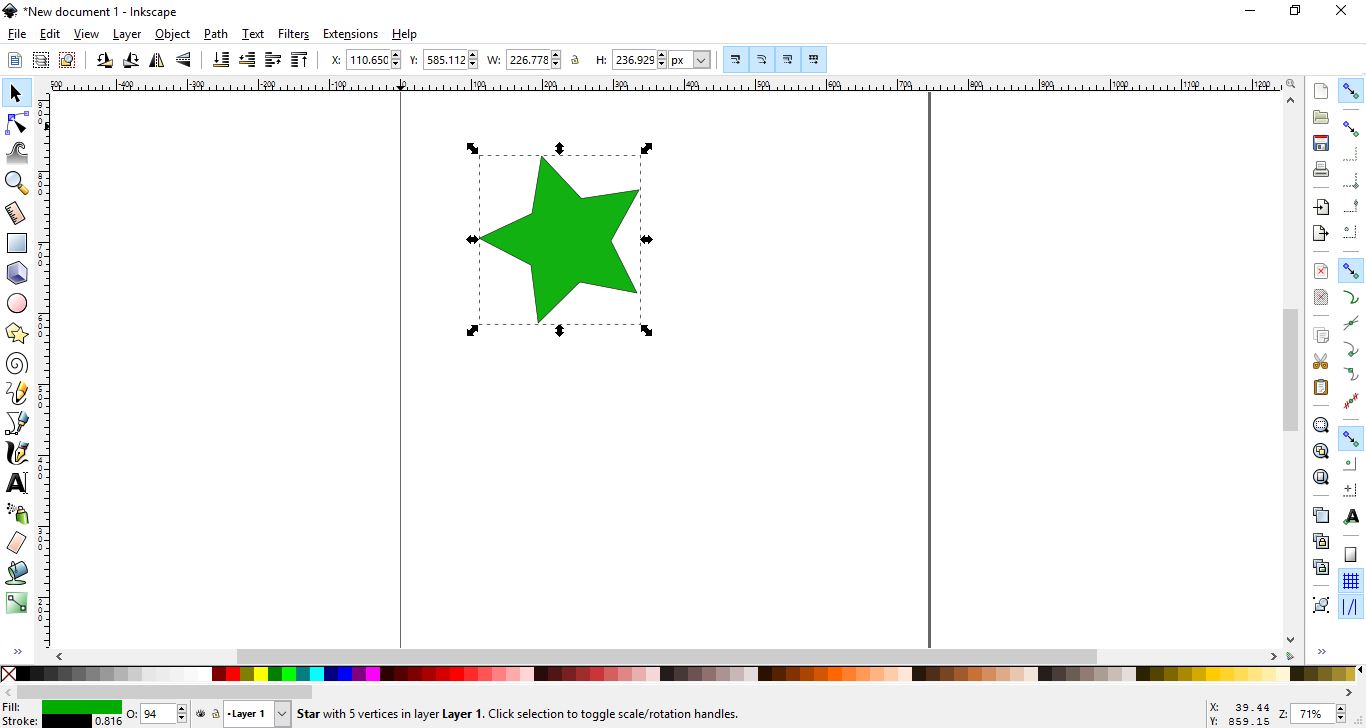This screenshot has width=1366, height=728.
Task: Open the File menu
Action: pos(17,34)
